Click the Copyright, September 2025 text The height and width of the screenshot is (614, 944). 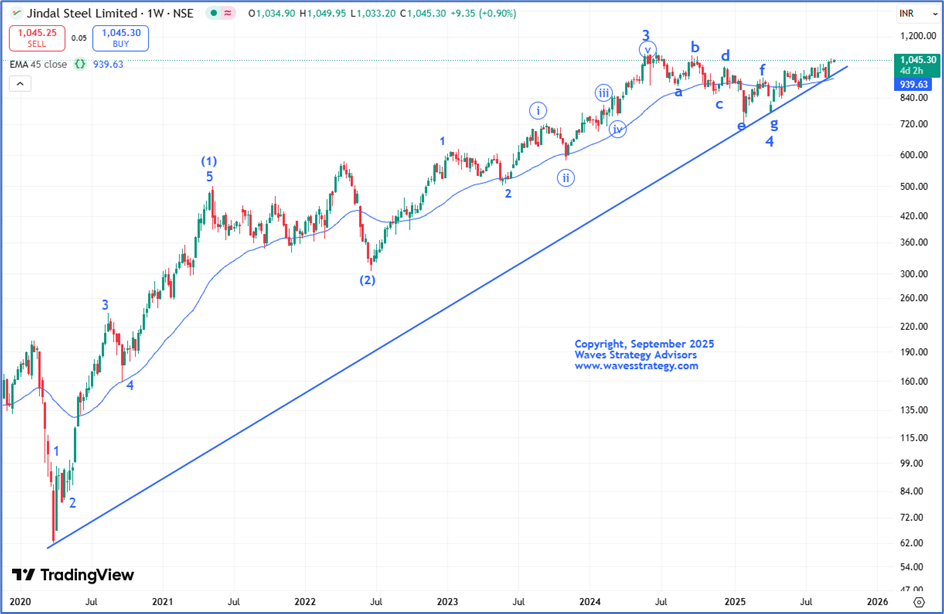644,344
